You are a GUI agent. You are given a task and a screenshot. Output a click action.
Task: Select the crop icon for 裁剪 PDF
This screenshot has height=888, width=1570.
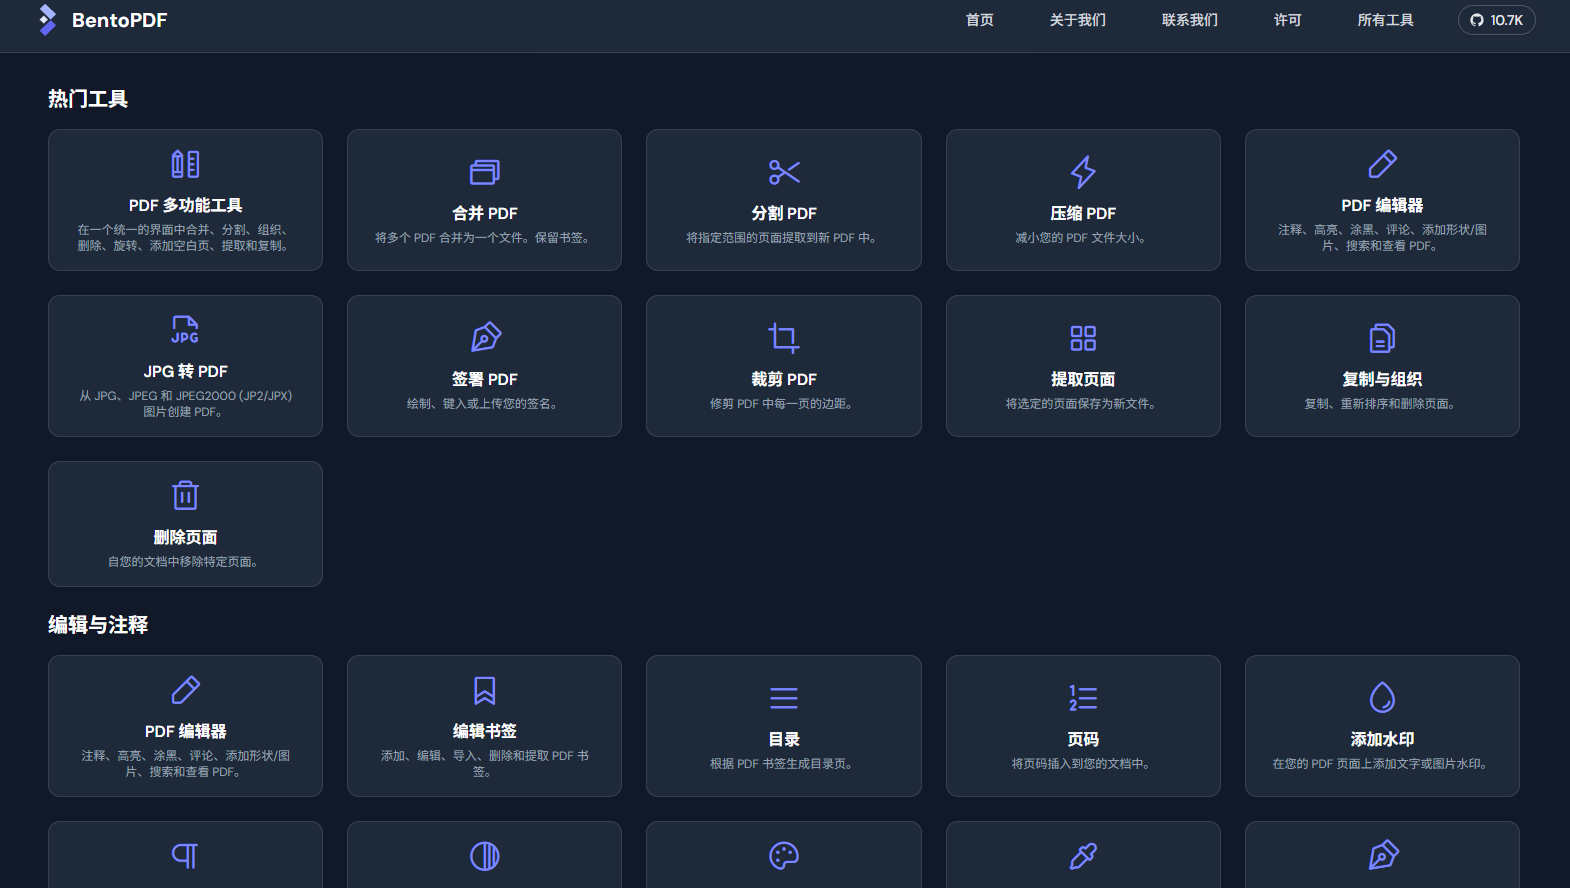point(784,338)
